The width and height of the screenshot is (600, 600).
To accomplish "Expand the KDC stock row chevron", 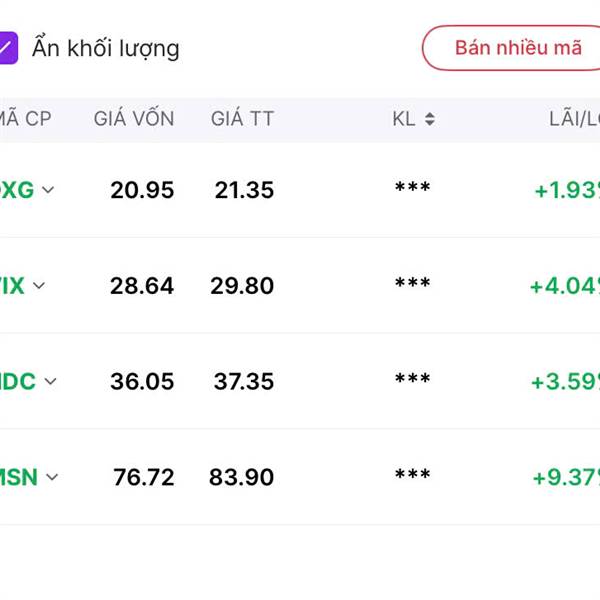I will [50, 381].
